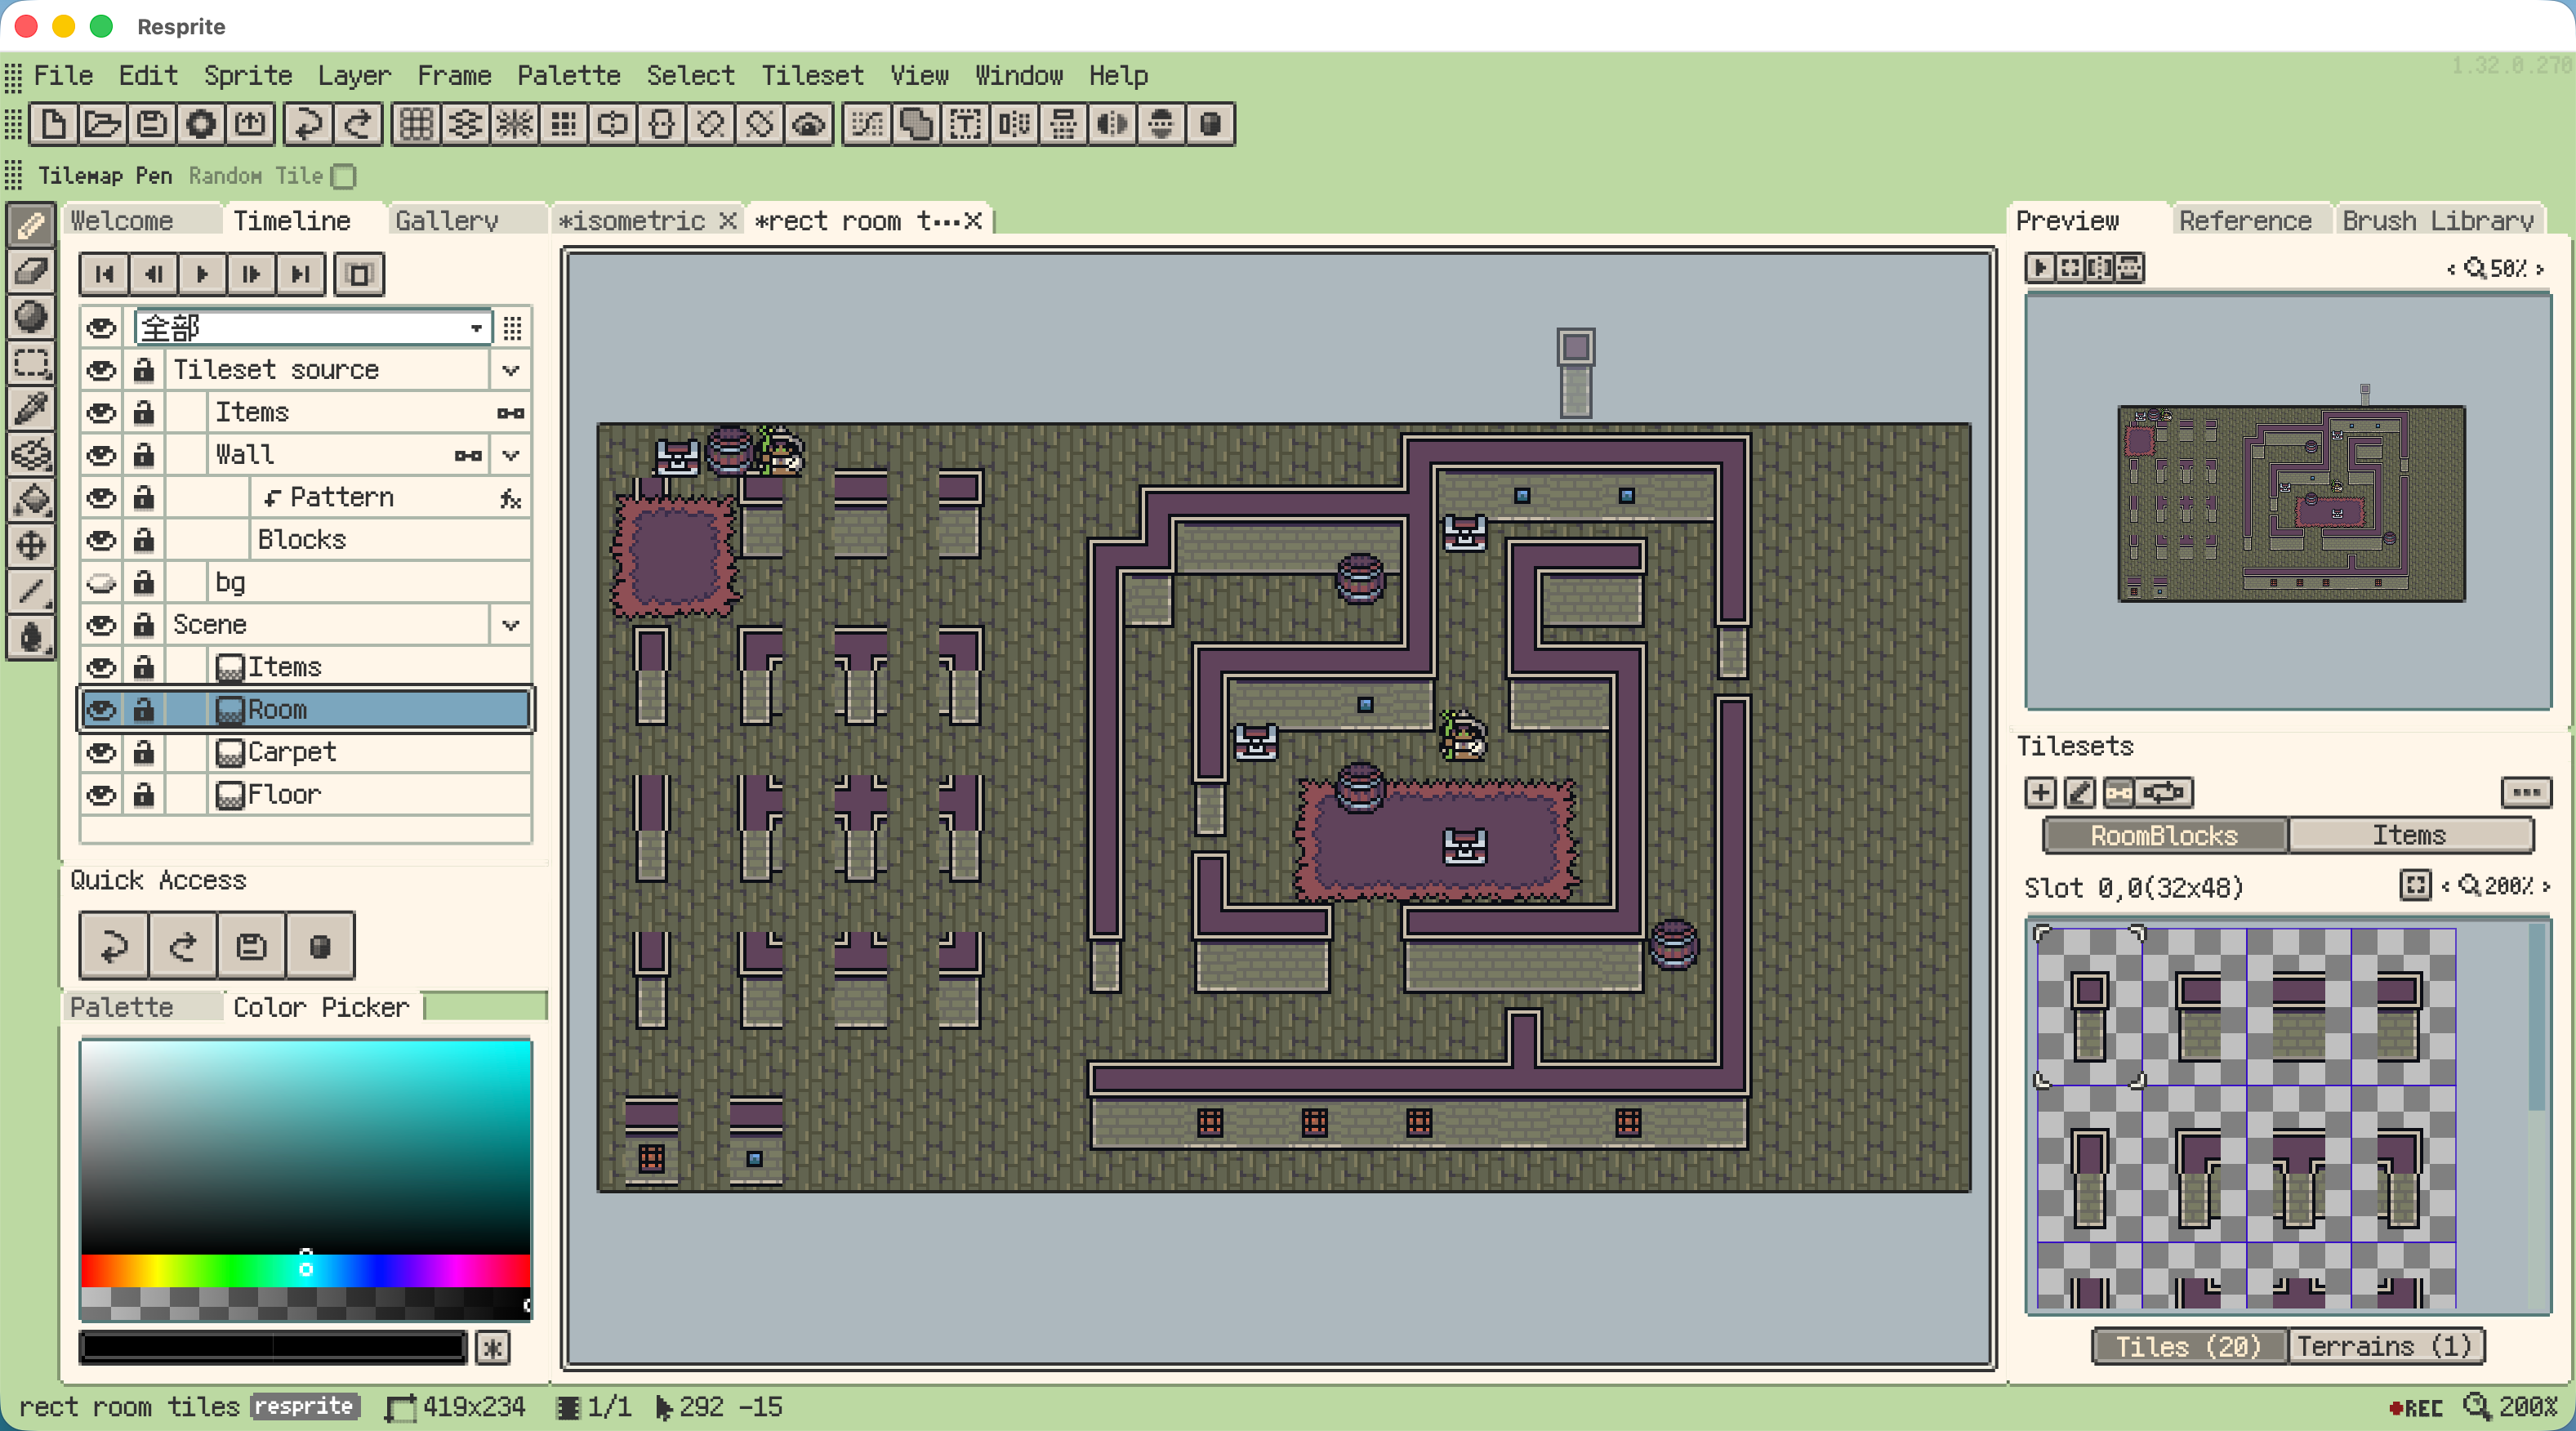Select the Items tileset button
The width and height of the screenshot is (2576, 1431).
tap(2409, 835)
